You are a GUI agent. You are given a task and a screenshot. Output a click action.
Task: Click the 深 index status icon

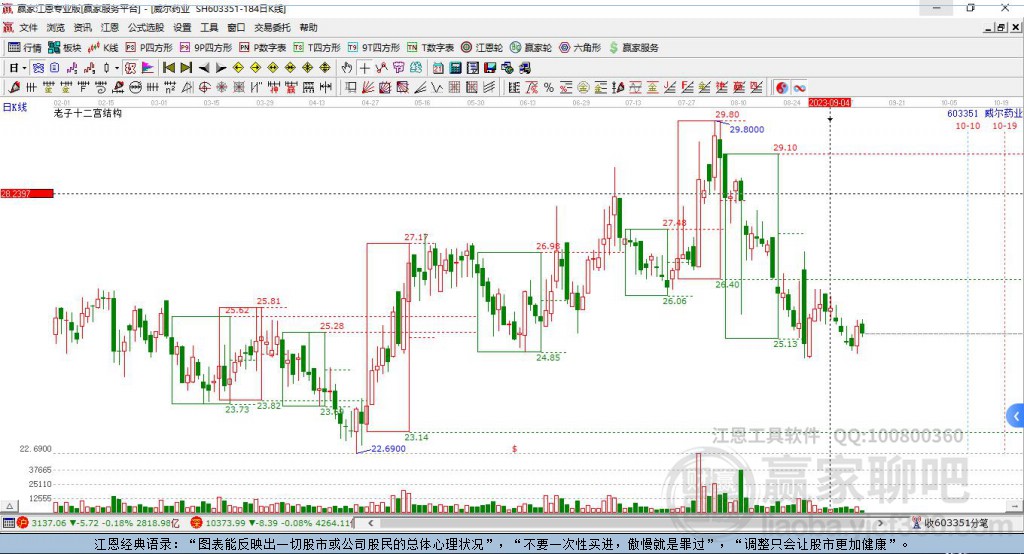(x=197, y=523)
